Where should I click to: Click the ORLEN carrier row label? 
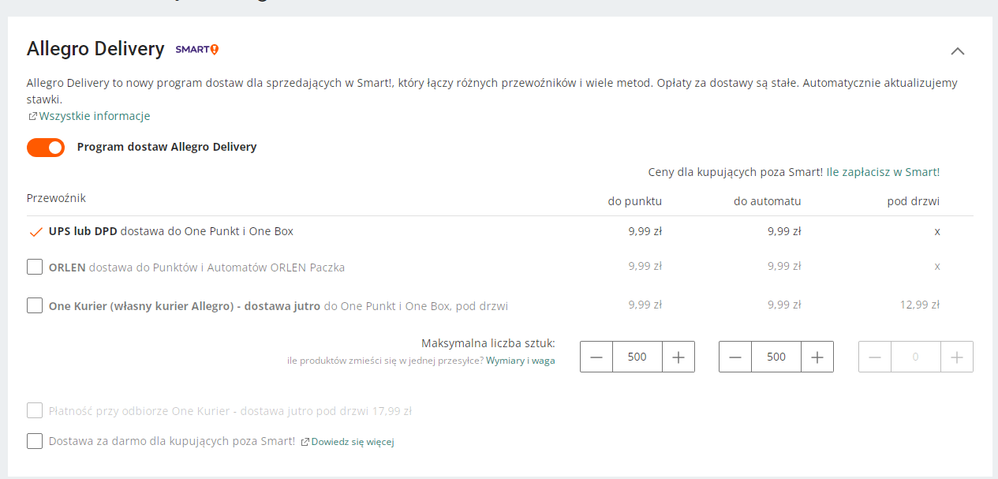click(197, 267)
